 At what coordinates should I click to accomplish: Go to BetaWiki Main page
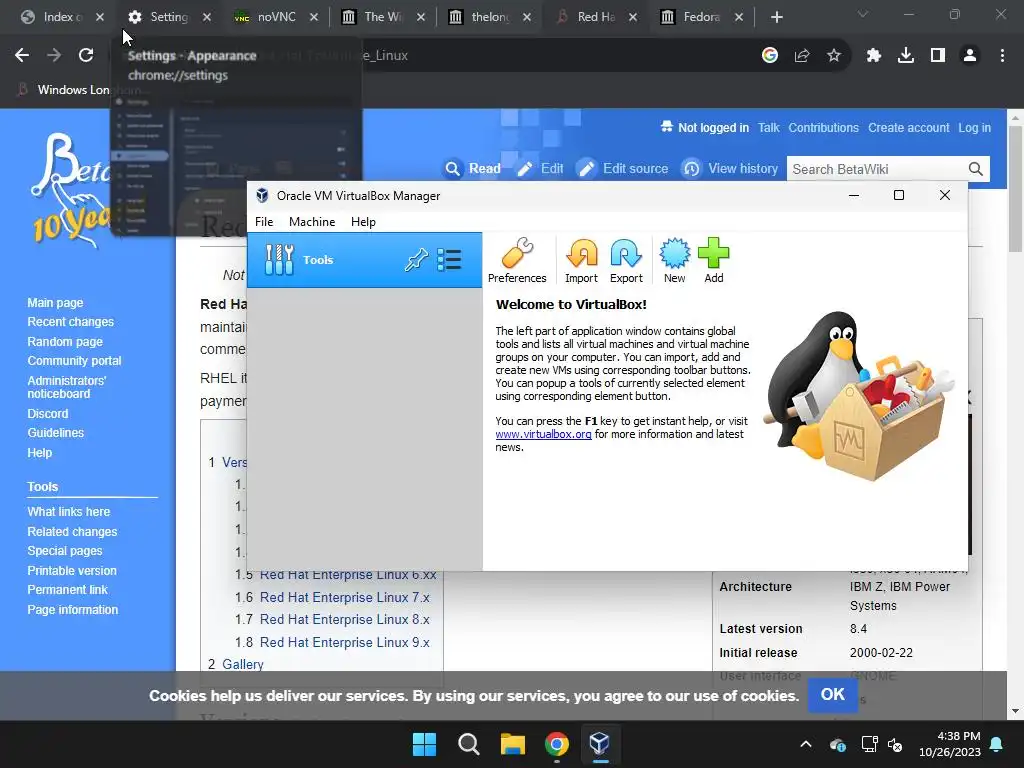pos(55,303)
